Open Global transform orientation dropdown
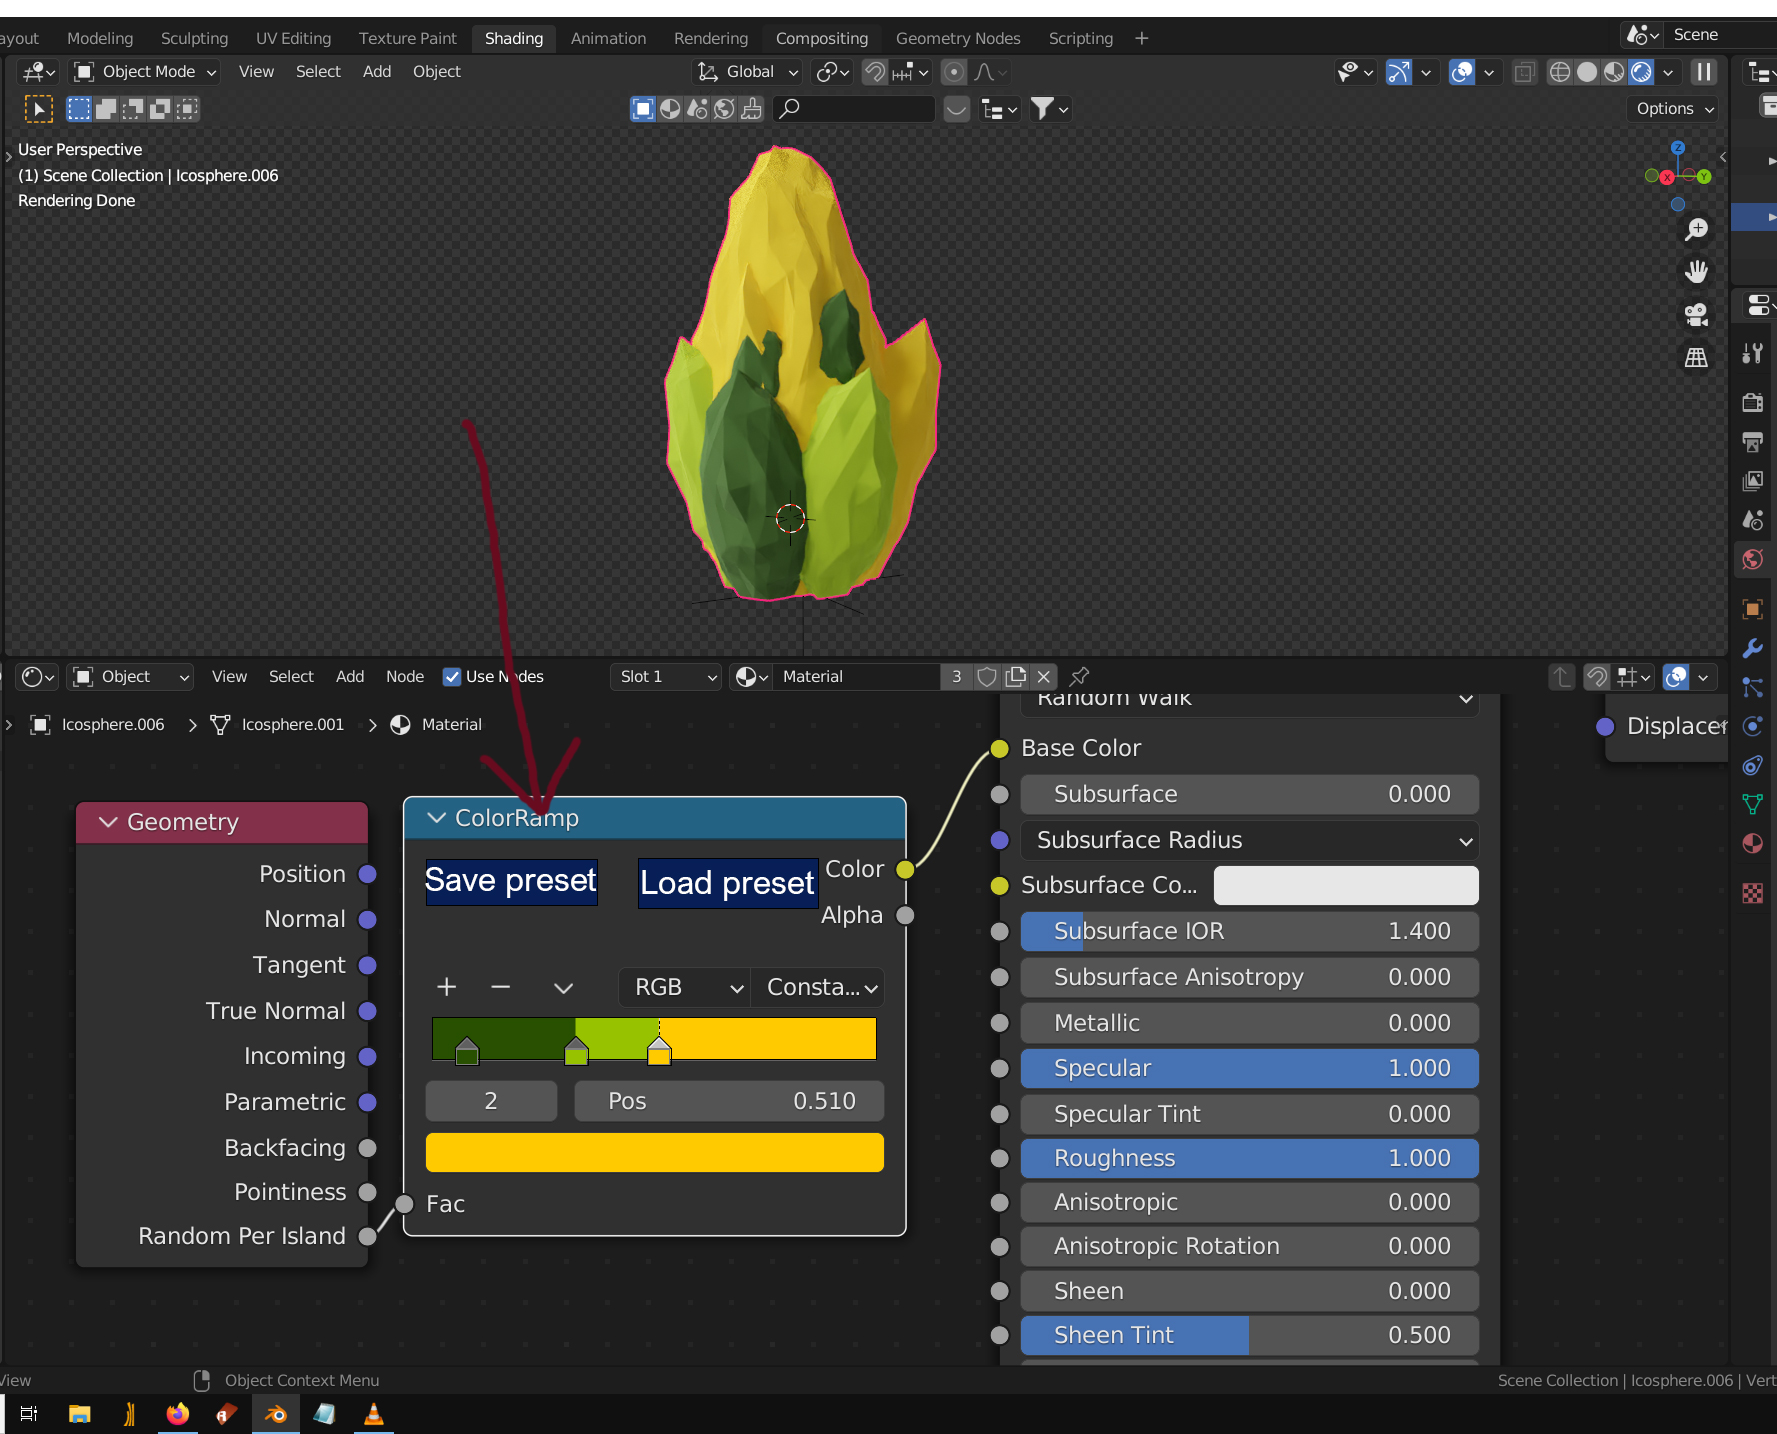The width and height of the screenshot is (1777, 1434). point(748,72)
